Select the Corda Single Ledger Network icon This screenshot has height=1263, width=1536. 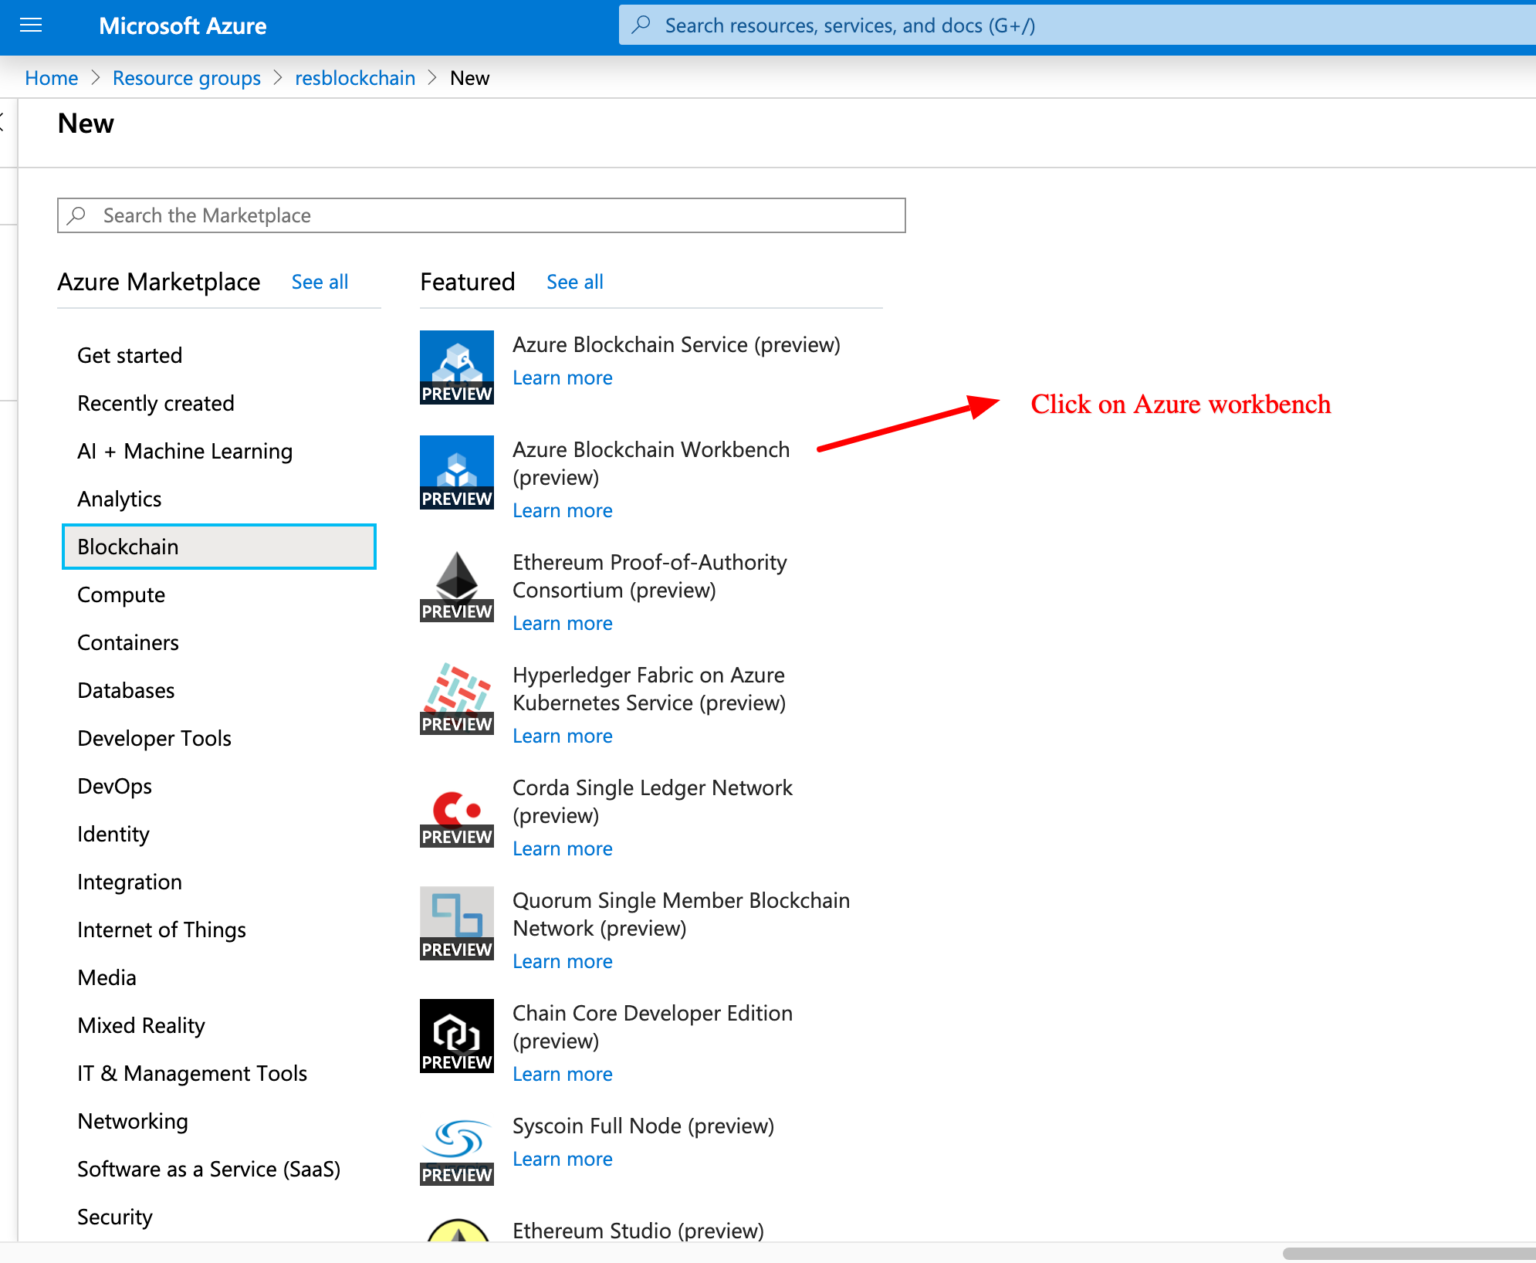[456, 812]
